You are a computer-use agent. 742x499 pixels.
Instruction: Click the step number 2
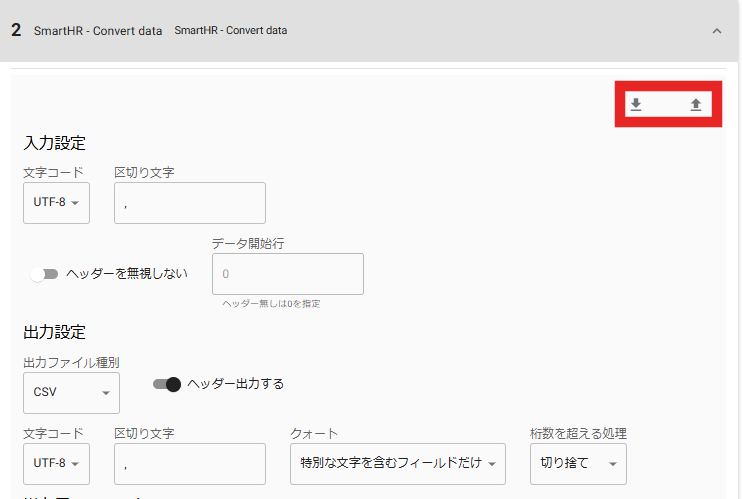pos(16,30)
